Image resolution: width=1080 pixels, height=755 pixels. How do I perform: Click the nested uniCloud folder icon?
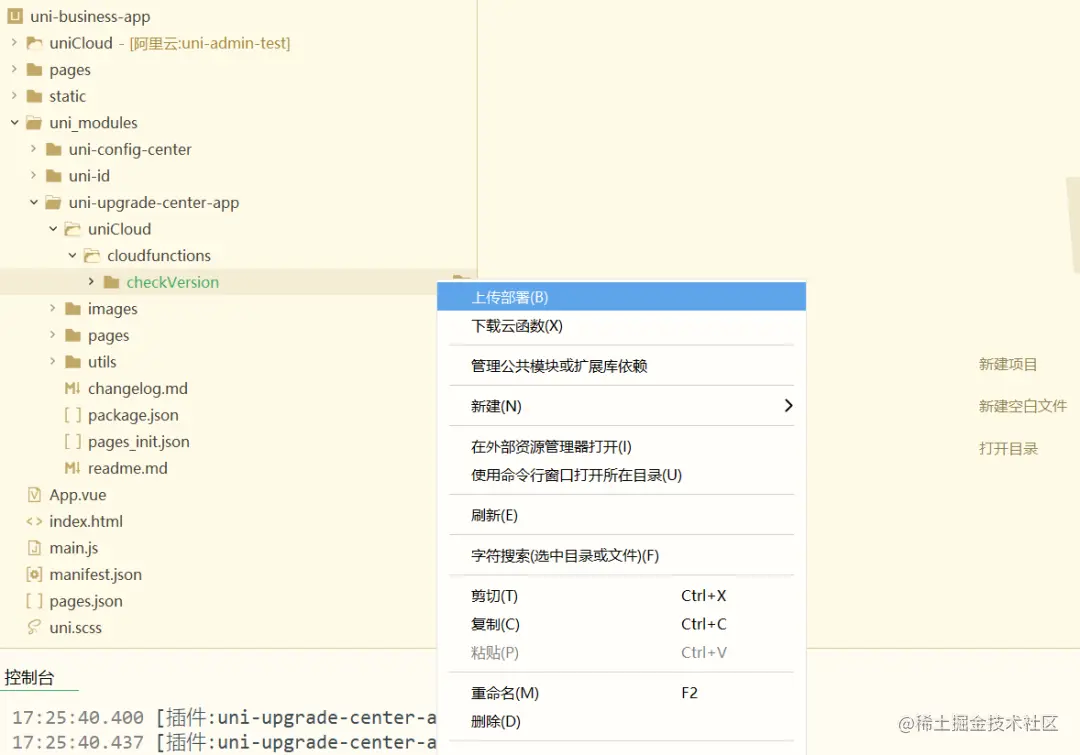72,229
